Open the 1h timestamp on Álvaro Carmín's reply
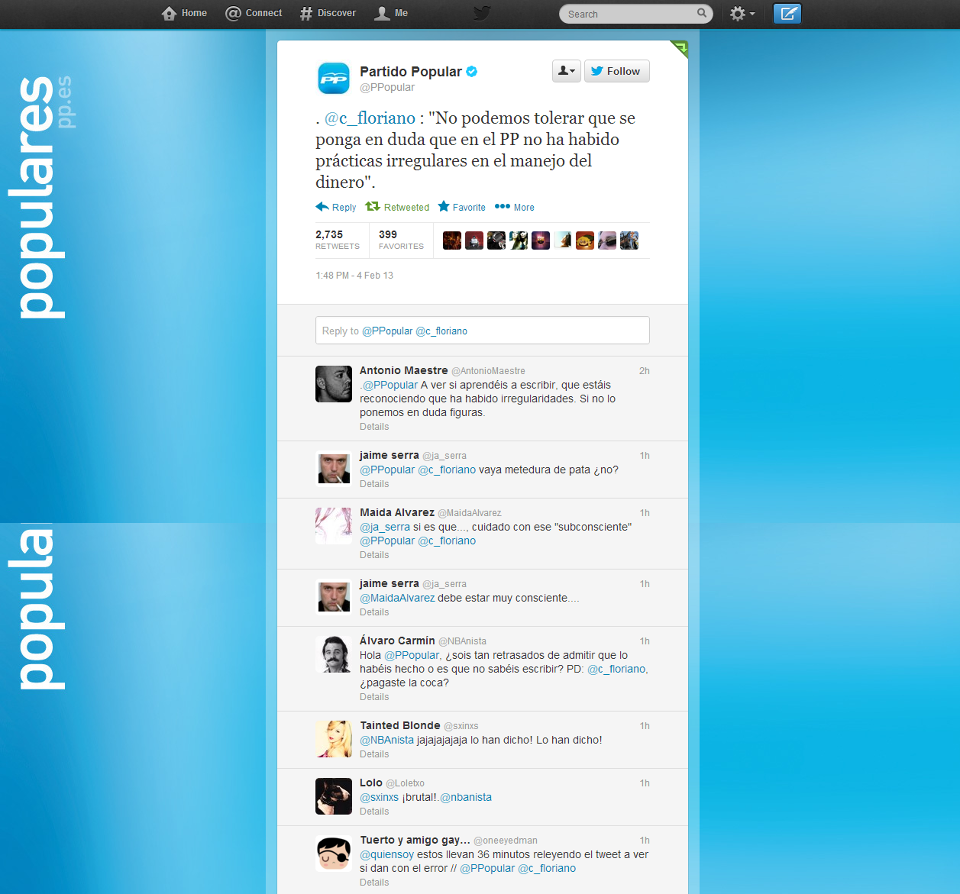Image resolution: width=960 pixels, height=894 pixels. (x=645, y=641)
